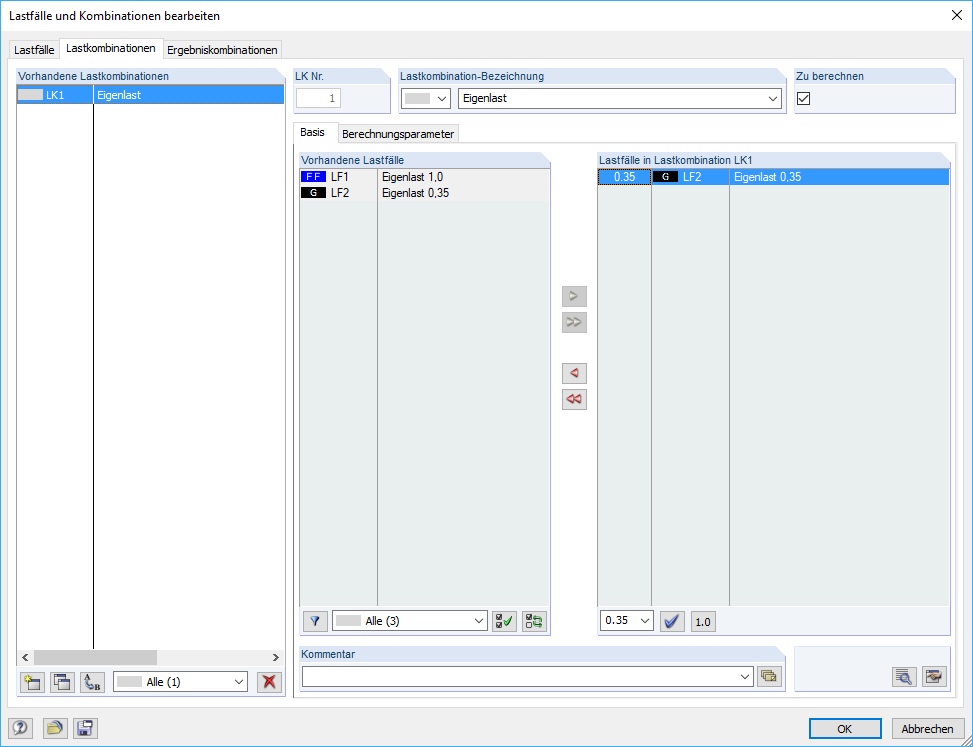The image size is (973, 747).
Task: Click inside the Kommentar input field
Action: [x=520, y=676]
